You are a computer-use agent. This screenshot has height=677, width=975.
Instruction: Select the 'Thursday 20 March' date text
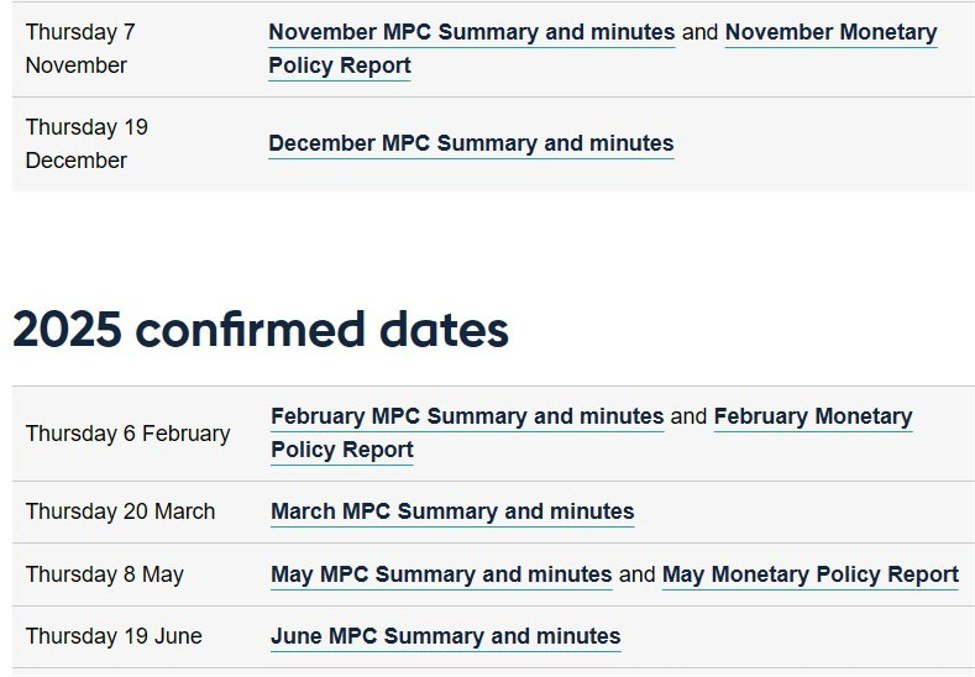120,512
